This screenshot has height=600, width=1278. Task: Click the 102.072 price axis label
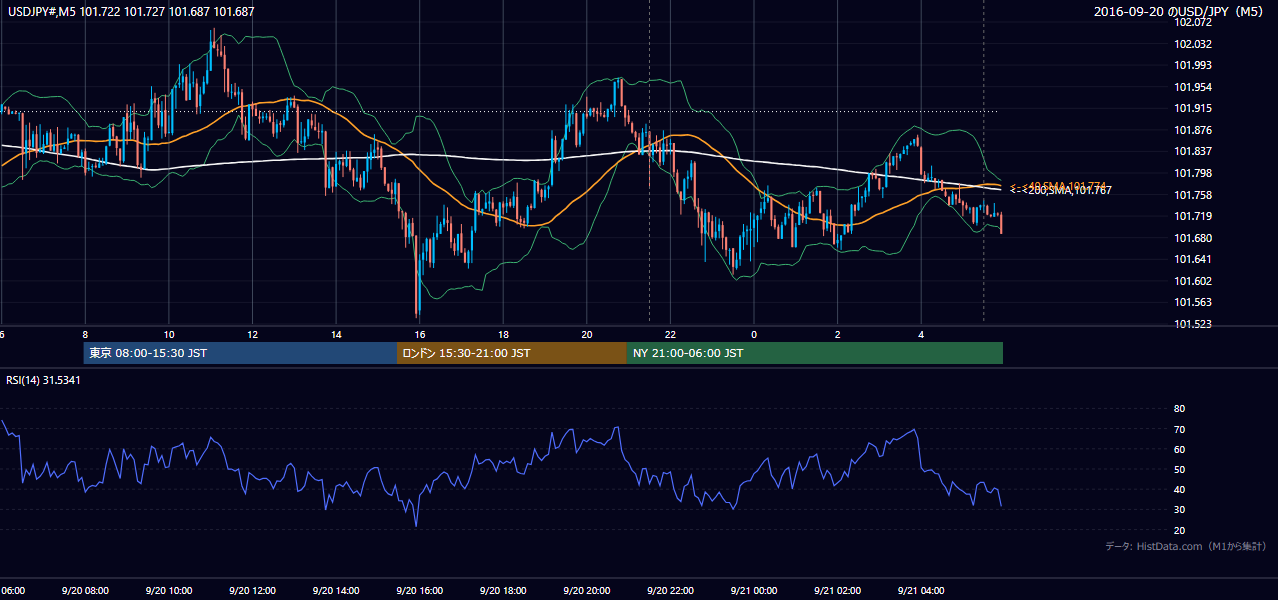1193,22
